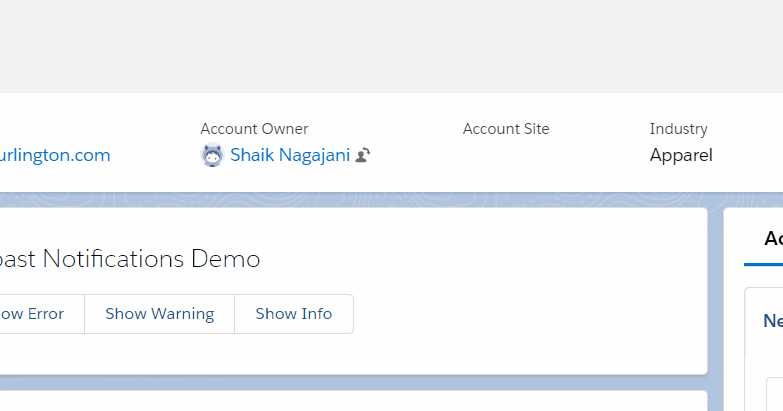The width and height of the screenshot is (783, 411).
Task: Select the active underlined tab in the right panel
Action: click(770, 239)
